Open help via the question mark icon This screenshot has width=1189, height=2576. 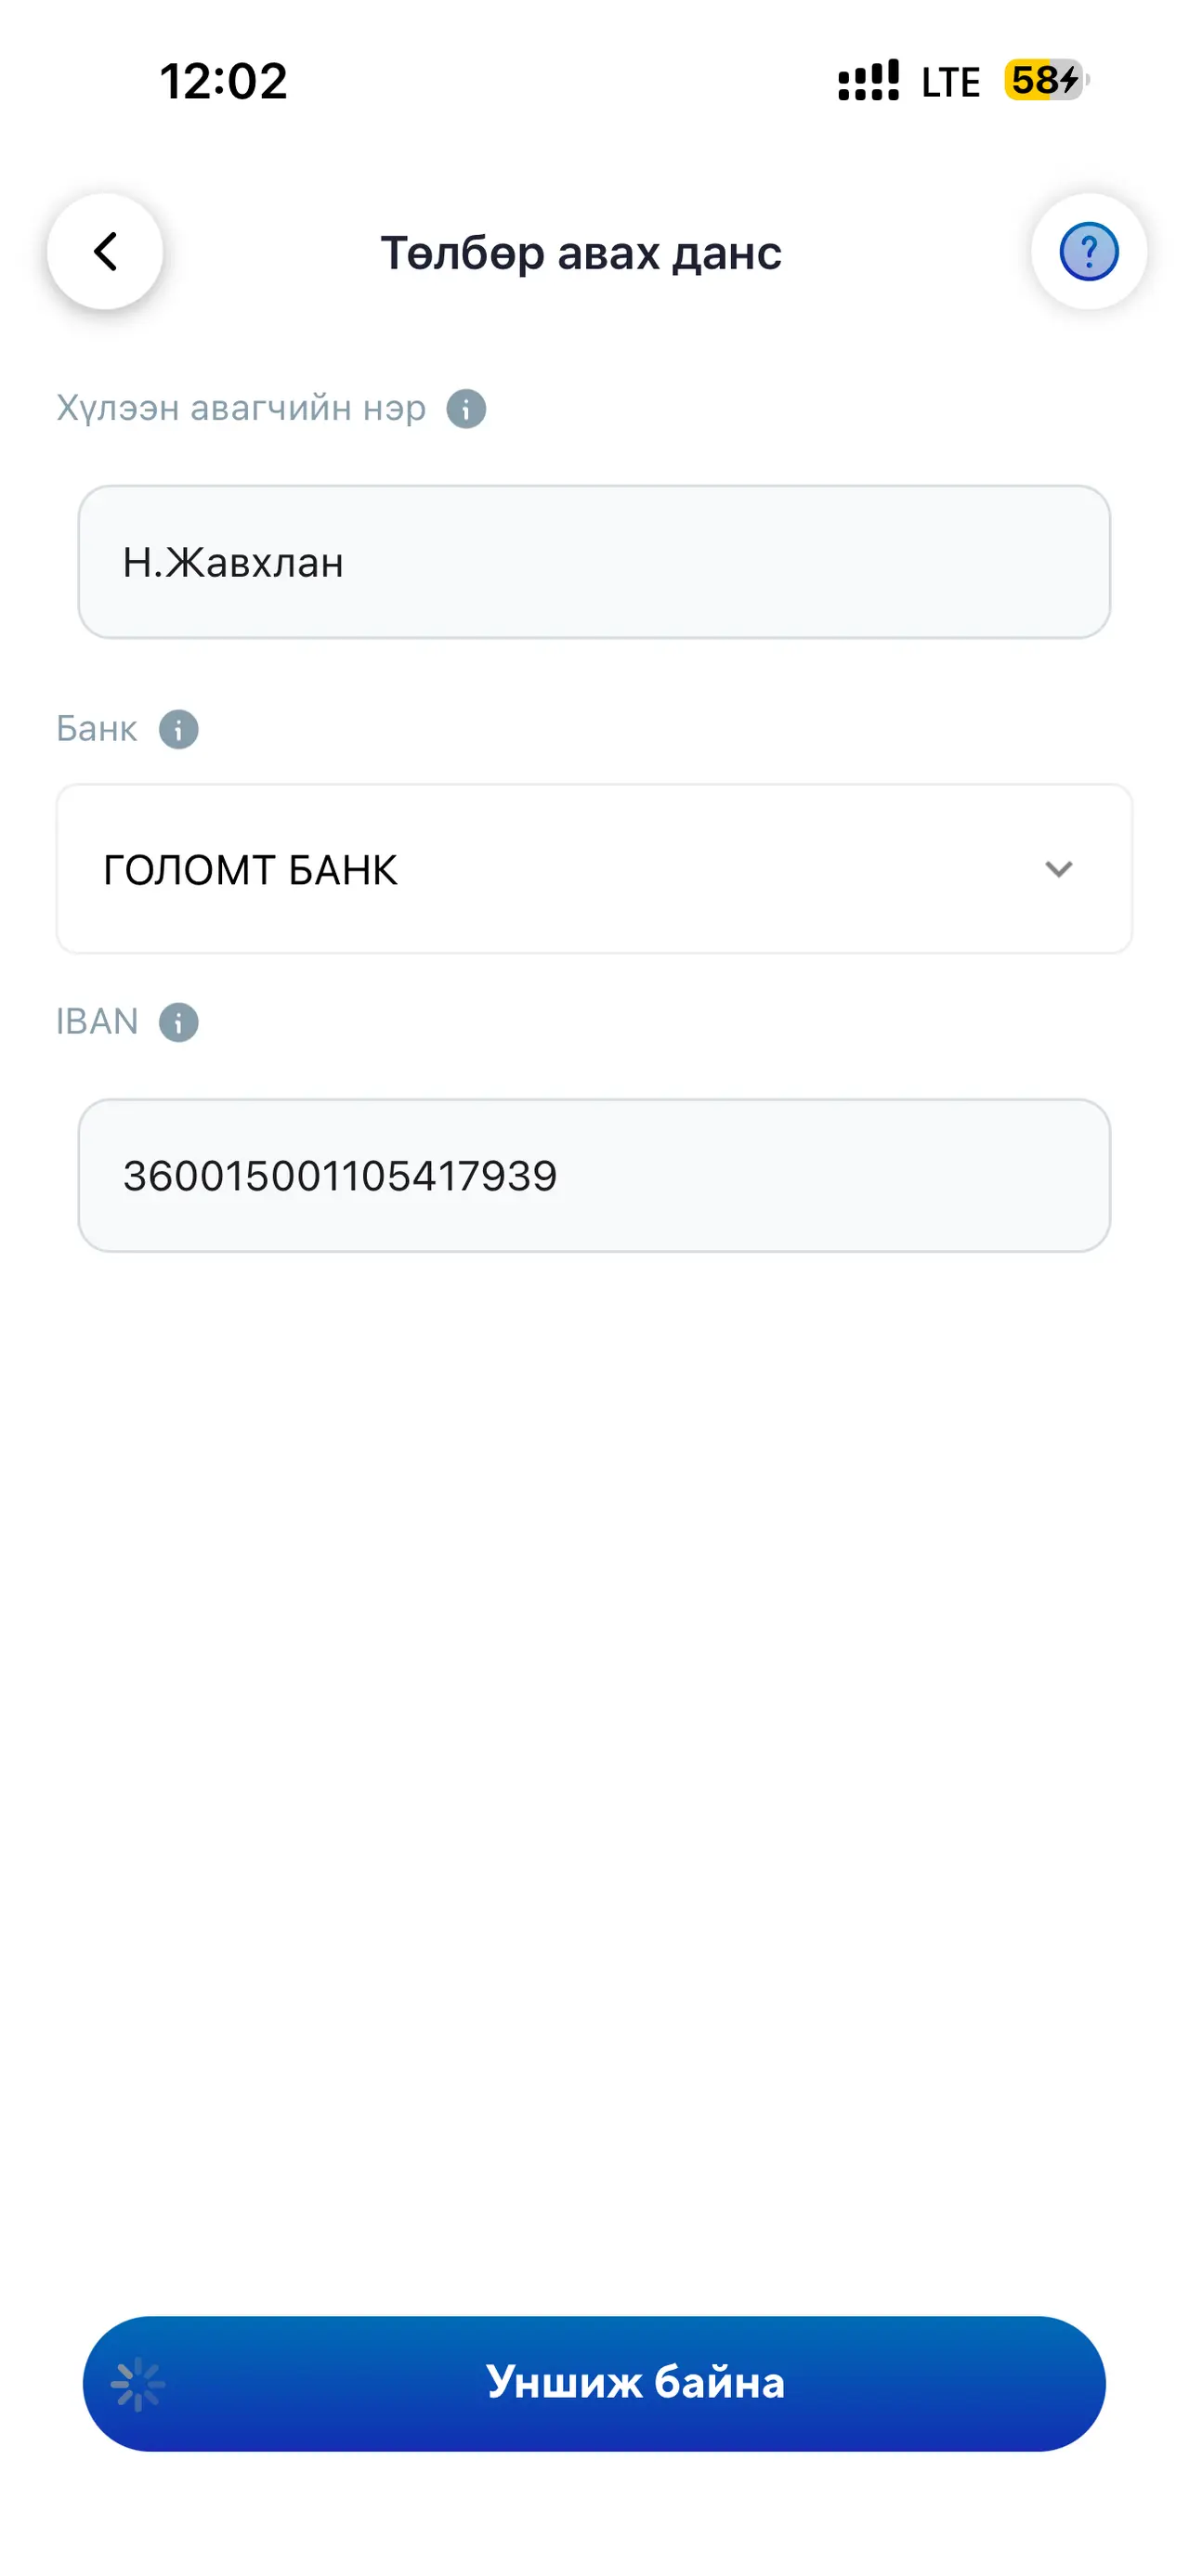click(x=1088, y=252)
